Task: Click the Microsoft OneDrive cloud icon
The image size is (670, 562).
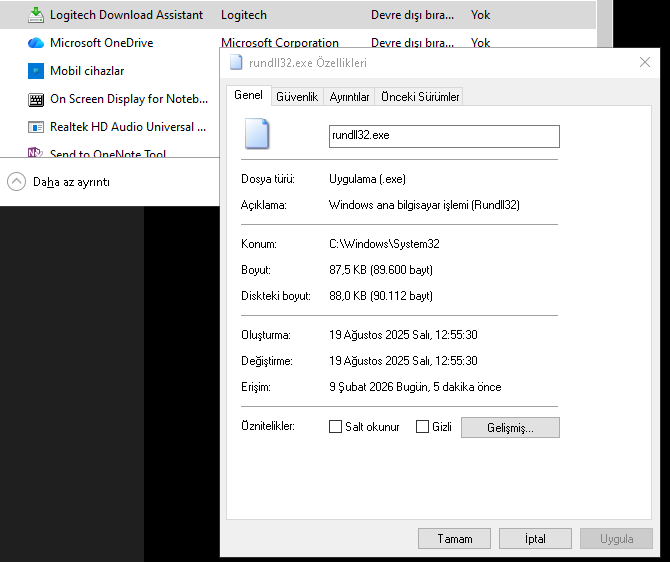Action: 36,43
